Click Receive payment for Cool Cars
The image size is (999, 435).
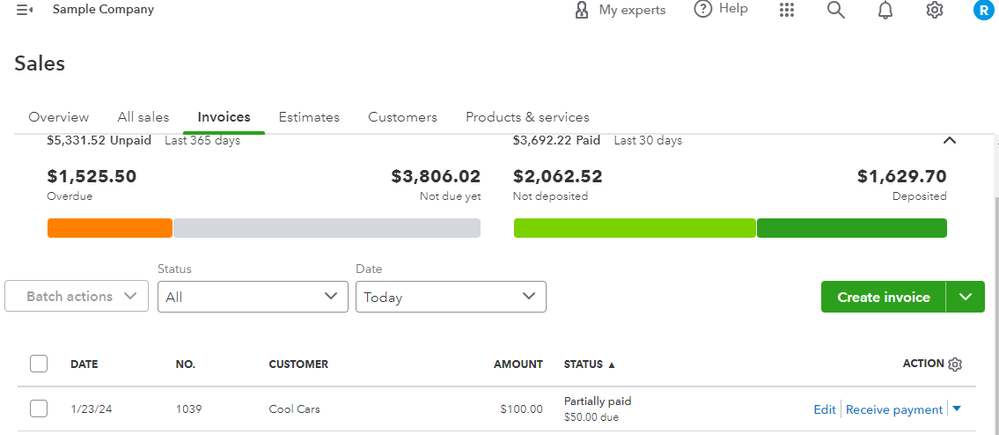(x=893, y=409)
